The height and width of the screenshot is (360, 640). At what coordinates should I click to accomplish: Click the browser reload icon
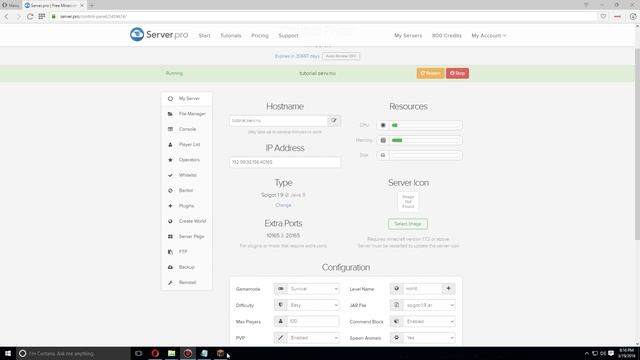tap(30, 16)
